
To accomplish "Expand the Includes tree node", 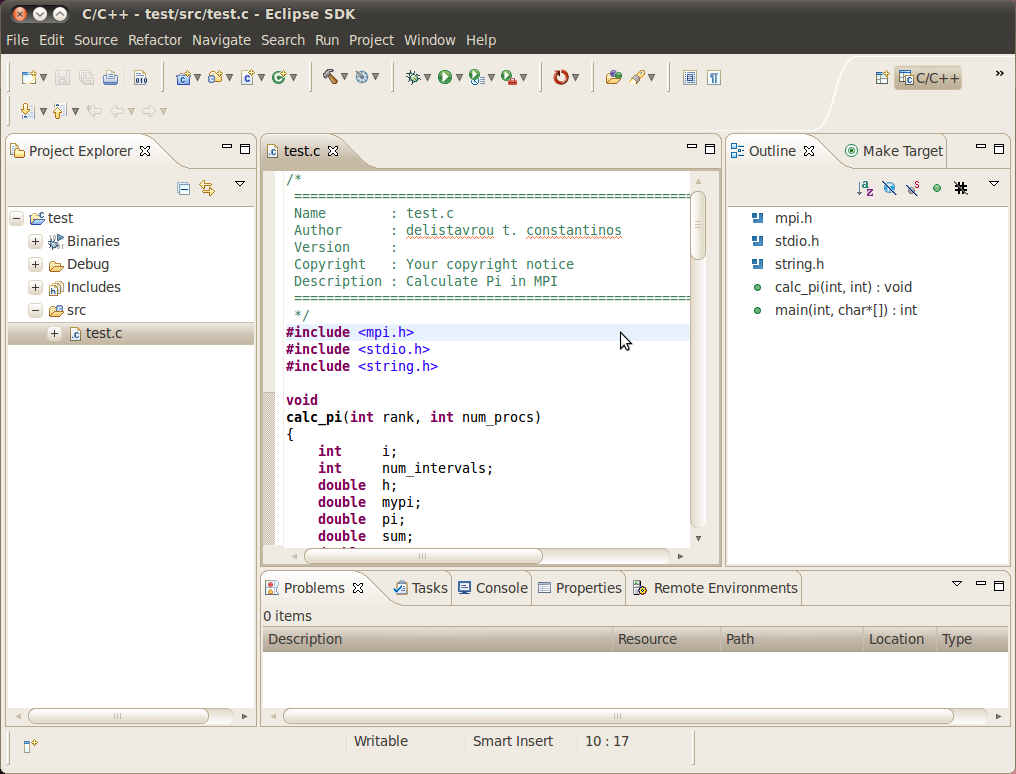I will pyautogui.click(x=36, y=288).
